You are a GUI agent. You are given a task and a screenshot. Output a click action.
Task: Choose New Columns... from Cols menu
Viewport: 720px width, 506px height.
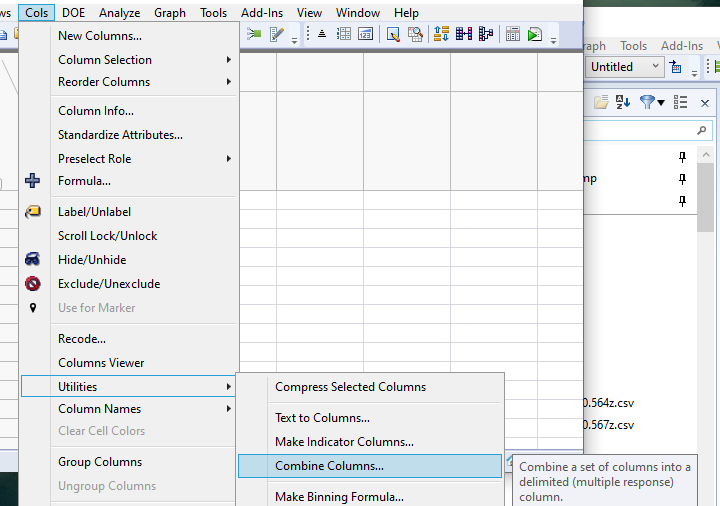pos(100,36)
